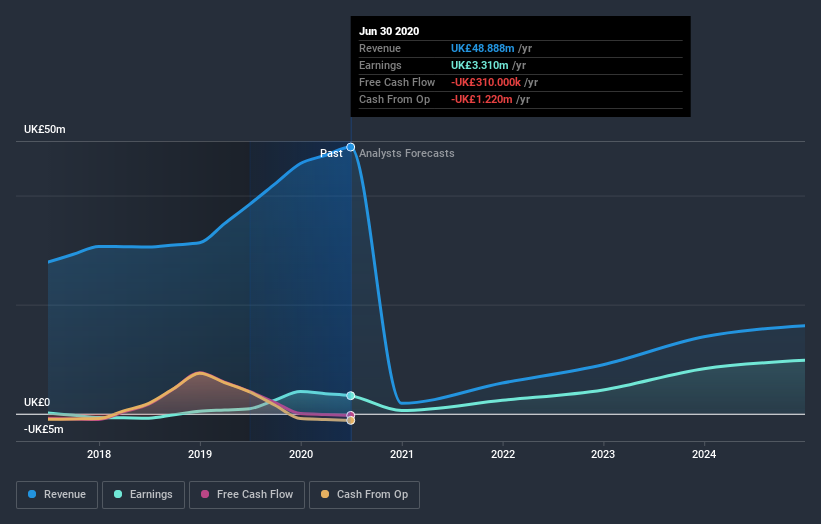
Task: Click the Earnings row label in tooltip
Action: click(380, 65)
